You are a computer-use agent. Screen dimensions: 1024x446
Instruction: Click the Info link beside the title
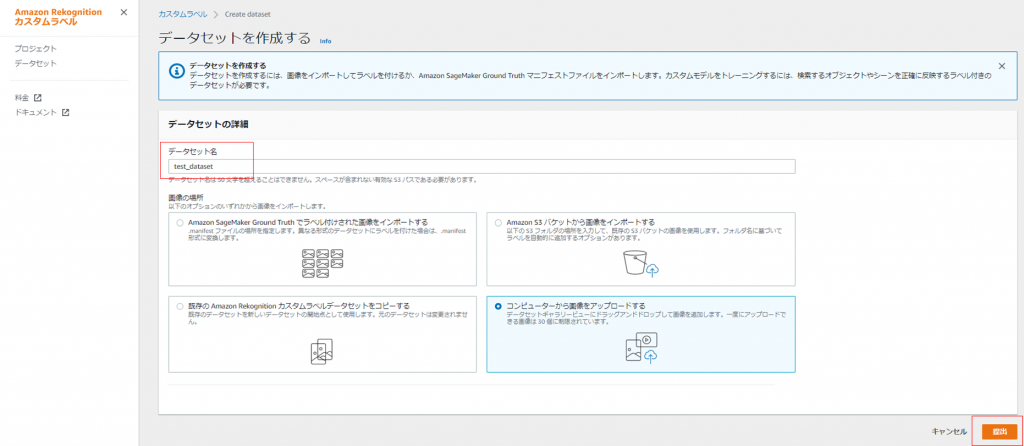point(325,40)
